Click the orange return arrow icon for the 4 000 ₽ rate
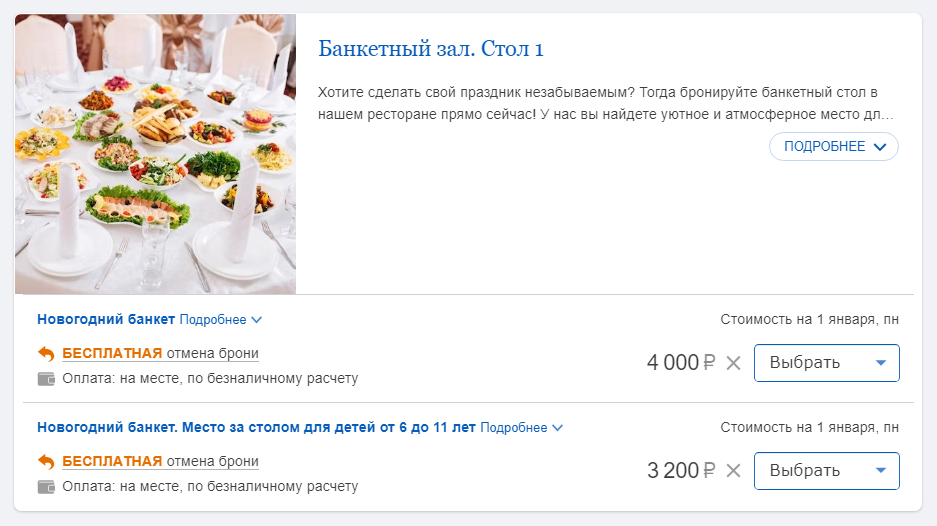937x526 pixels. [x=46, y=353]
